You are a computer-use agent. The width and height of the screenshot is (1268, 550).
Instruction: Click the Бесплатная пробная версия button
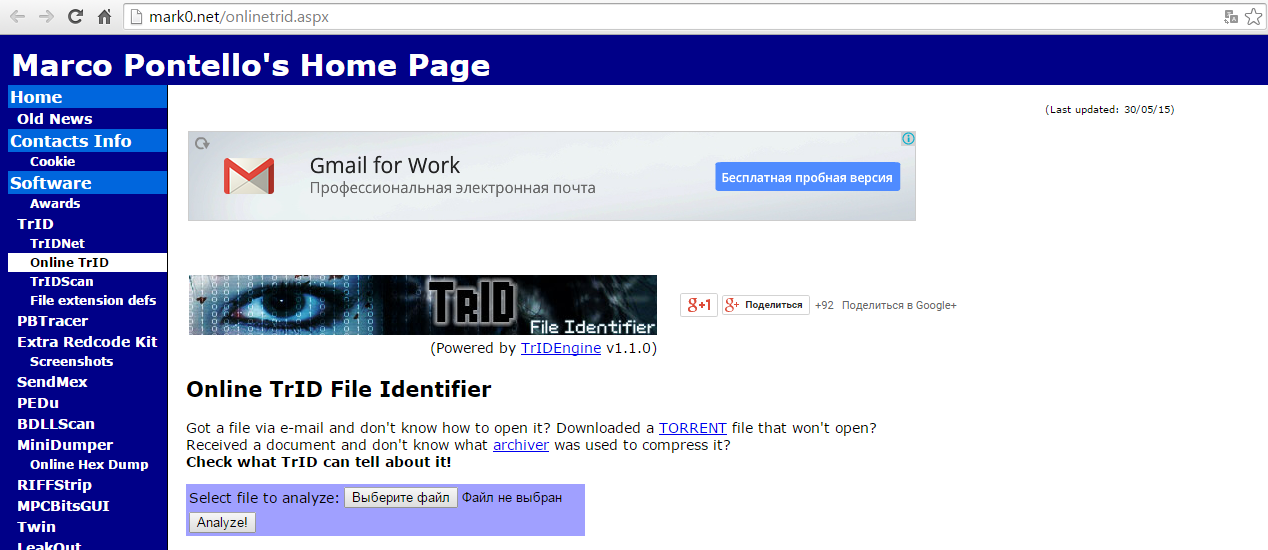click(x=807, y=177)
